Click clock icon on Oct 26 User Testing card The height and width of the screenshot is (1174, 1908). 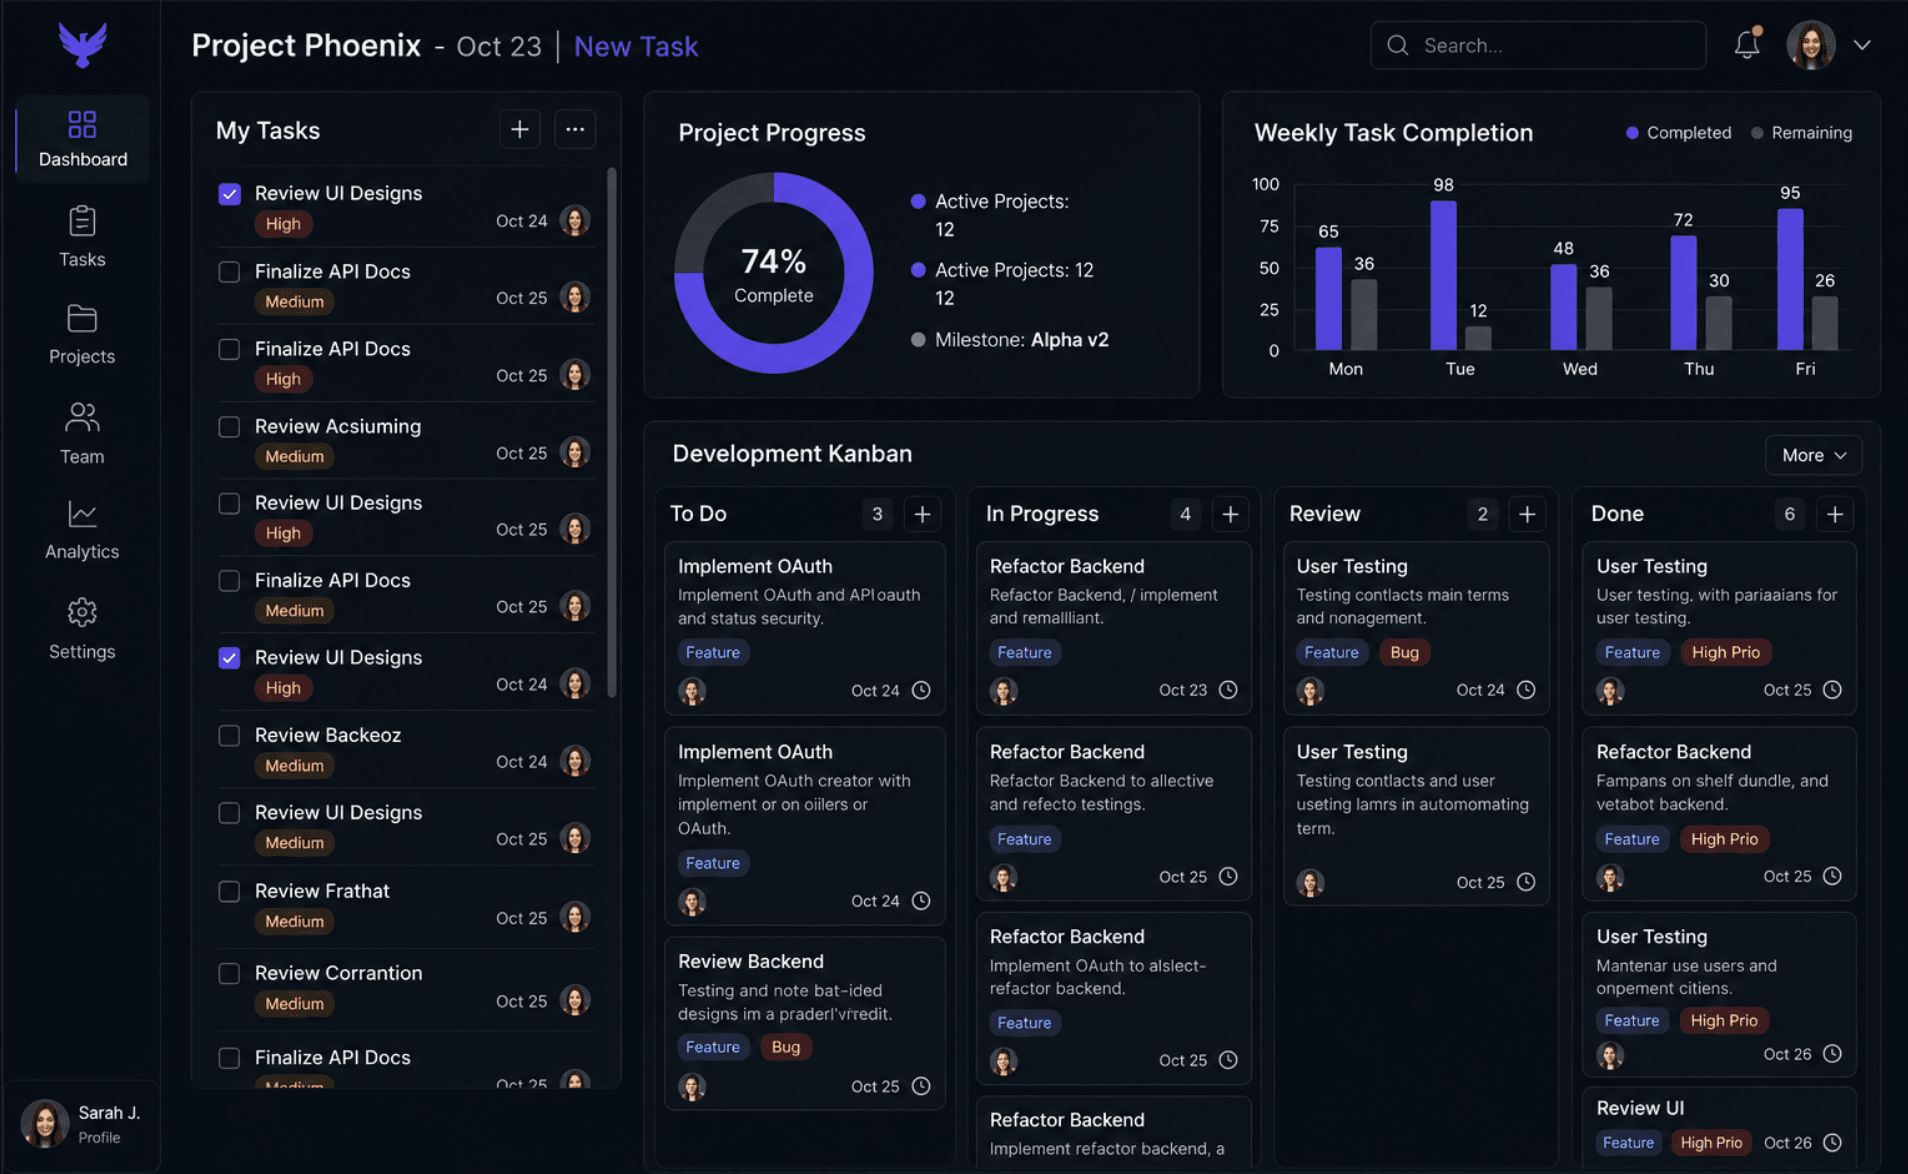click(1832, 1054)
